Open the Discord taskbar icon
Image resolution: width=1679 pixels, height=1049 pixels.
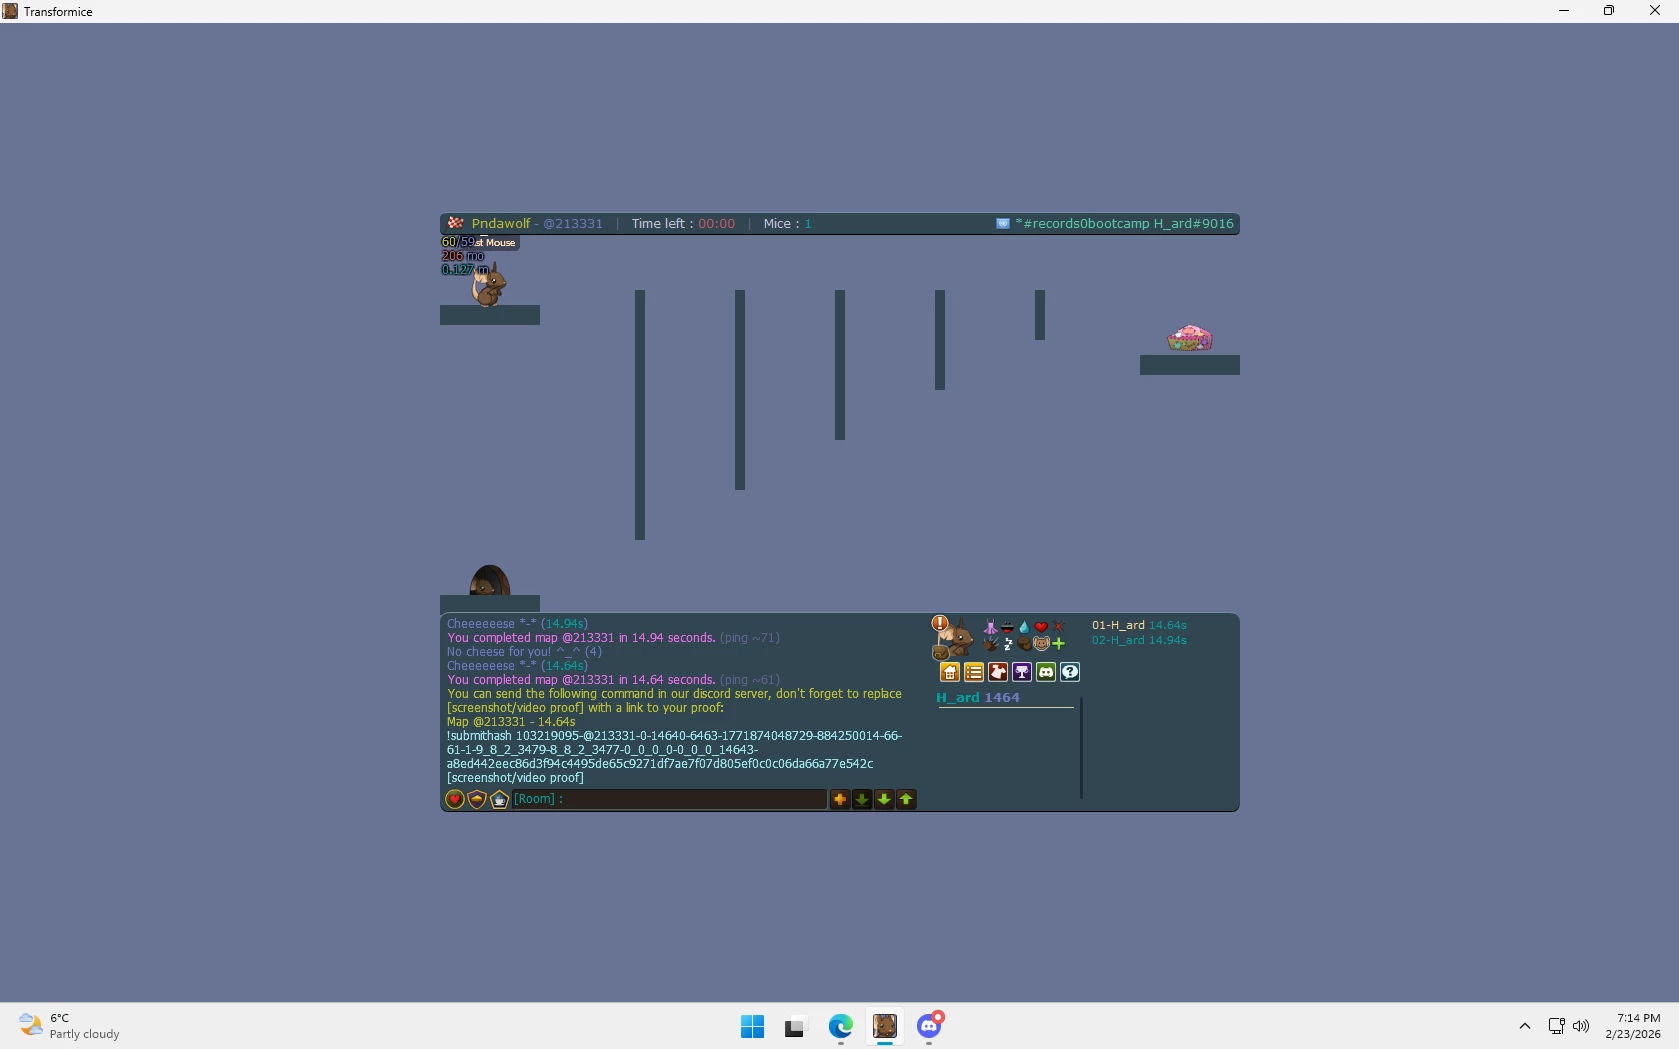(x=929, y=1026)
